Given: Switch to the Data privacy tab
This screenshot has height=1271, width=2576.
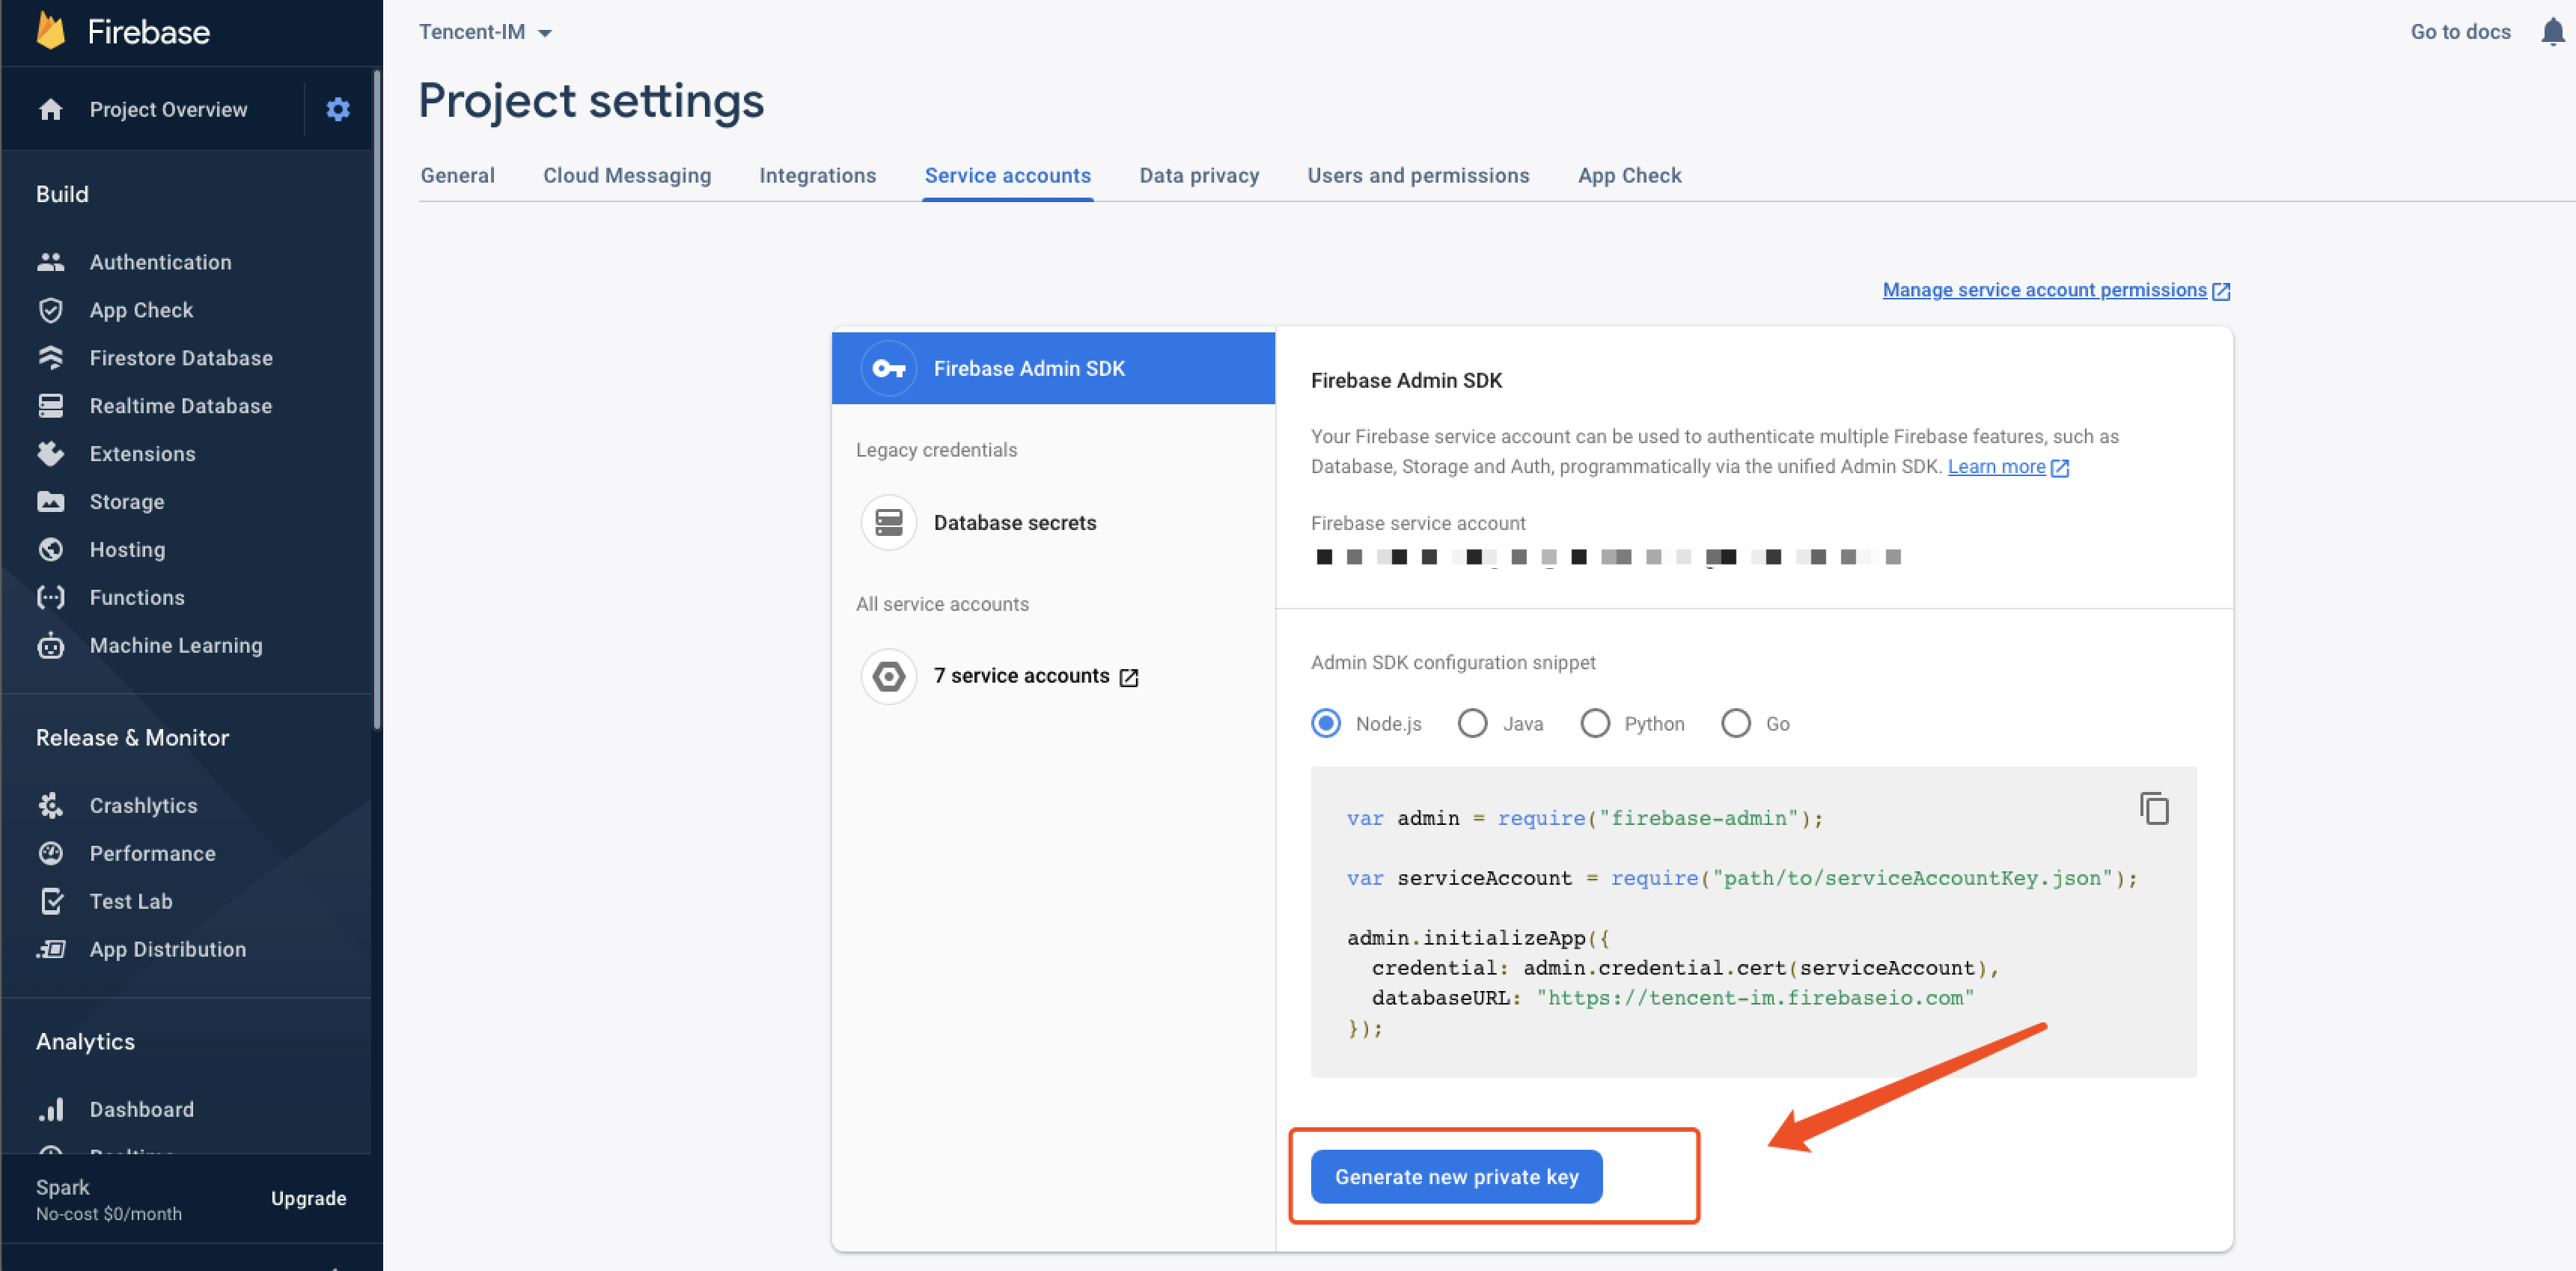Looking at the screenshot, I should [x=1199, y=176].
